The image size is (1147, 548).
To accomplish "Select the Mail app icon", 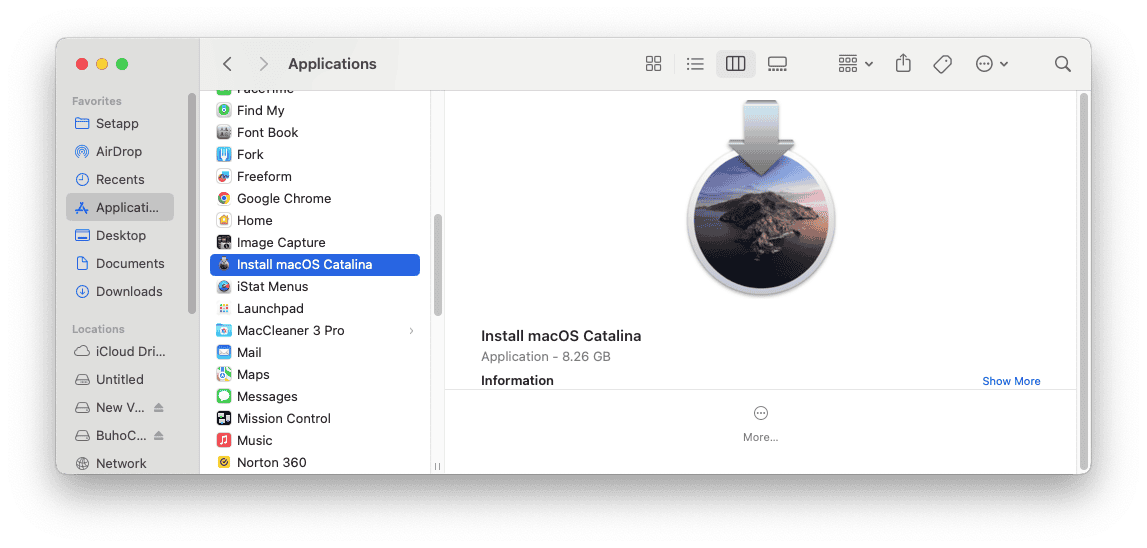I will tap(224, 352).
